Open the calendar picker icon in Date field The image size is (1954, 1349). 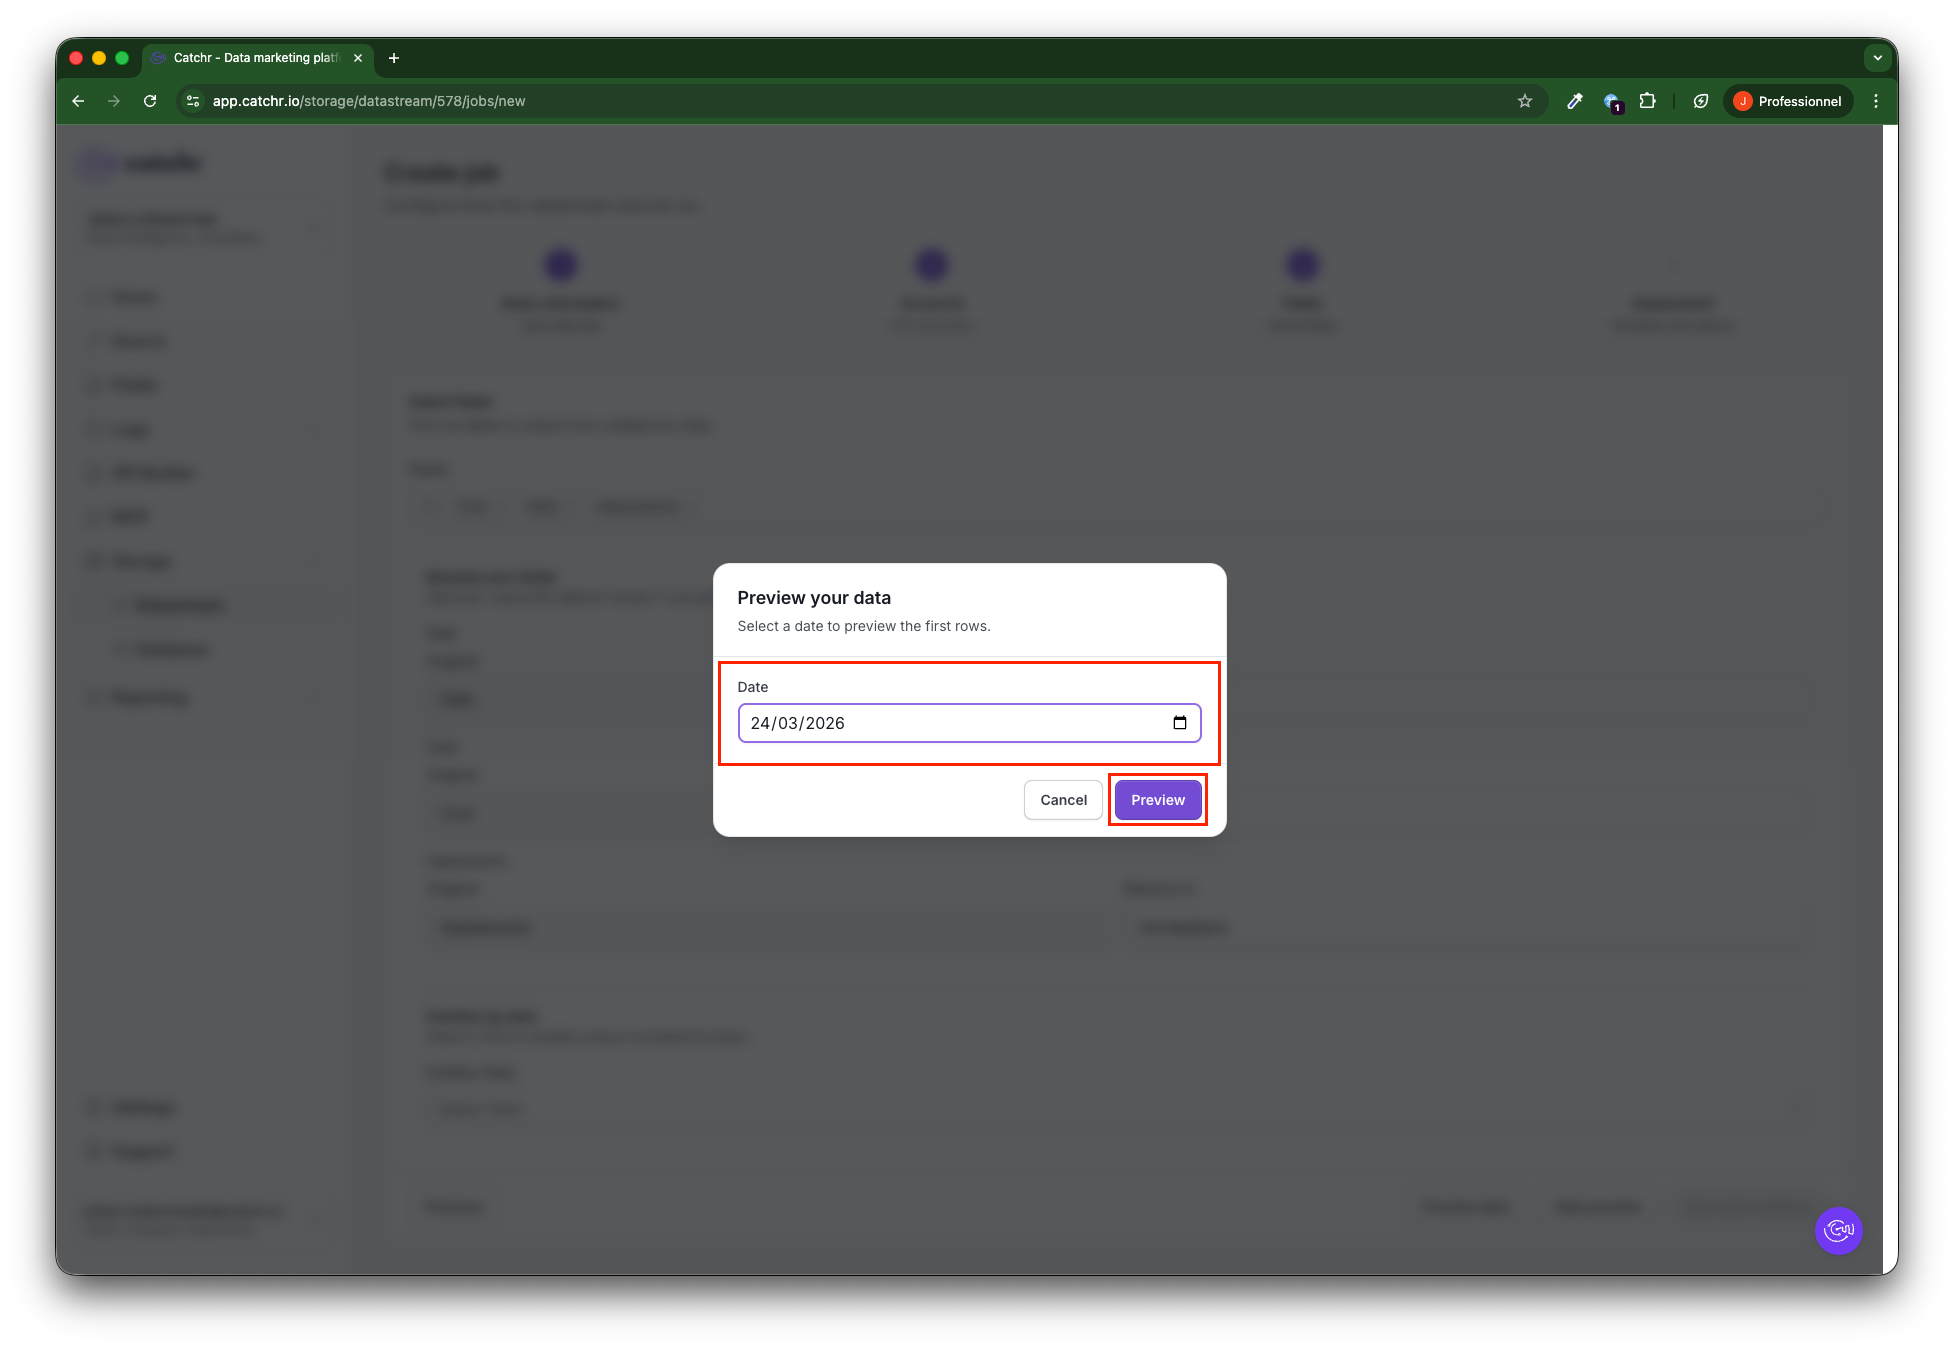(x=1180, y=723)
